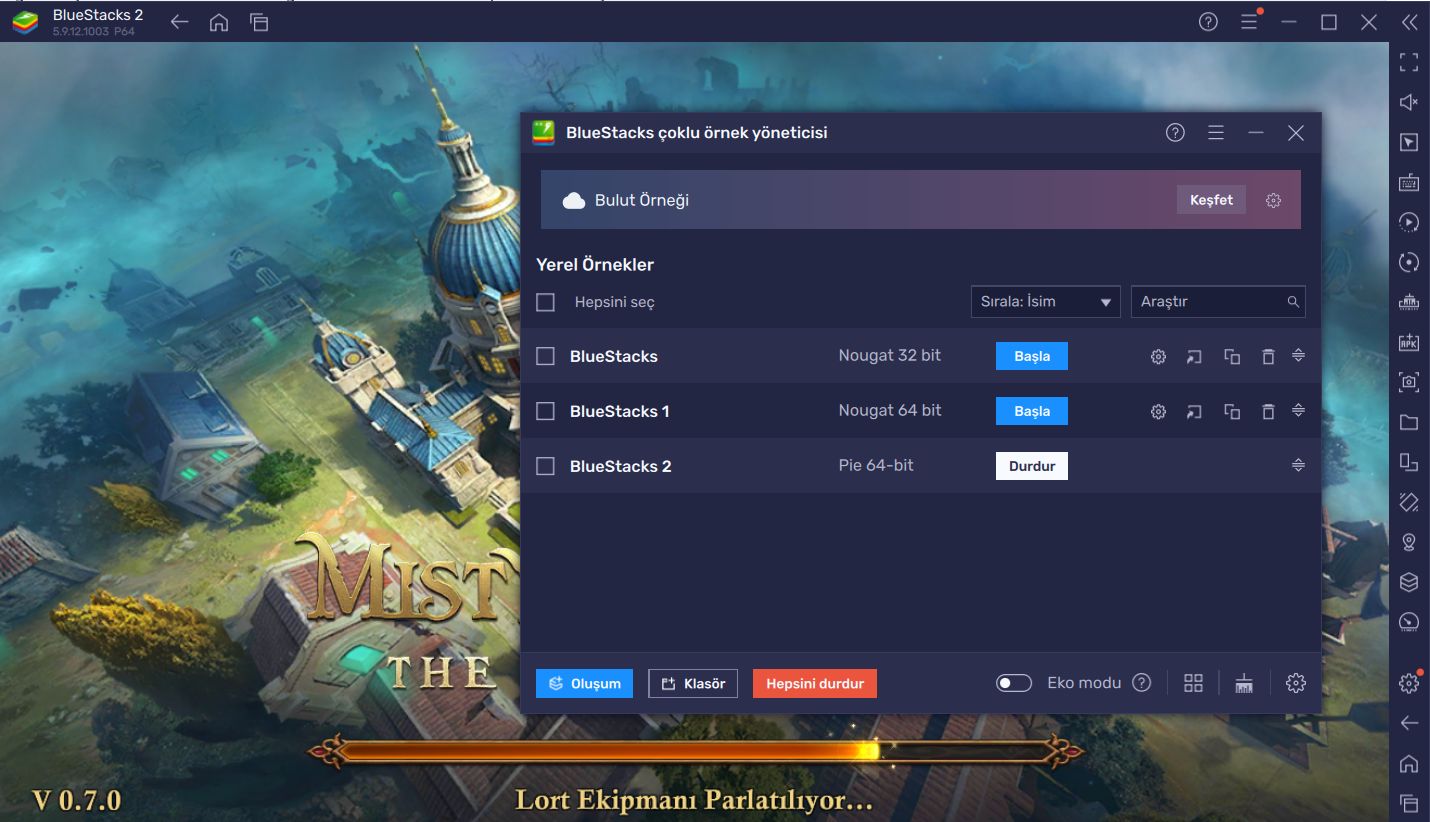
Task: Open the Sırala: İsim sort dropdown
Action: pyautogui.click(x=1045, y=302)
